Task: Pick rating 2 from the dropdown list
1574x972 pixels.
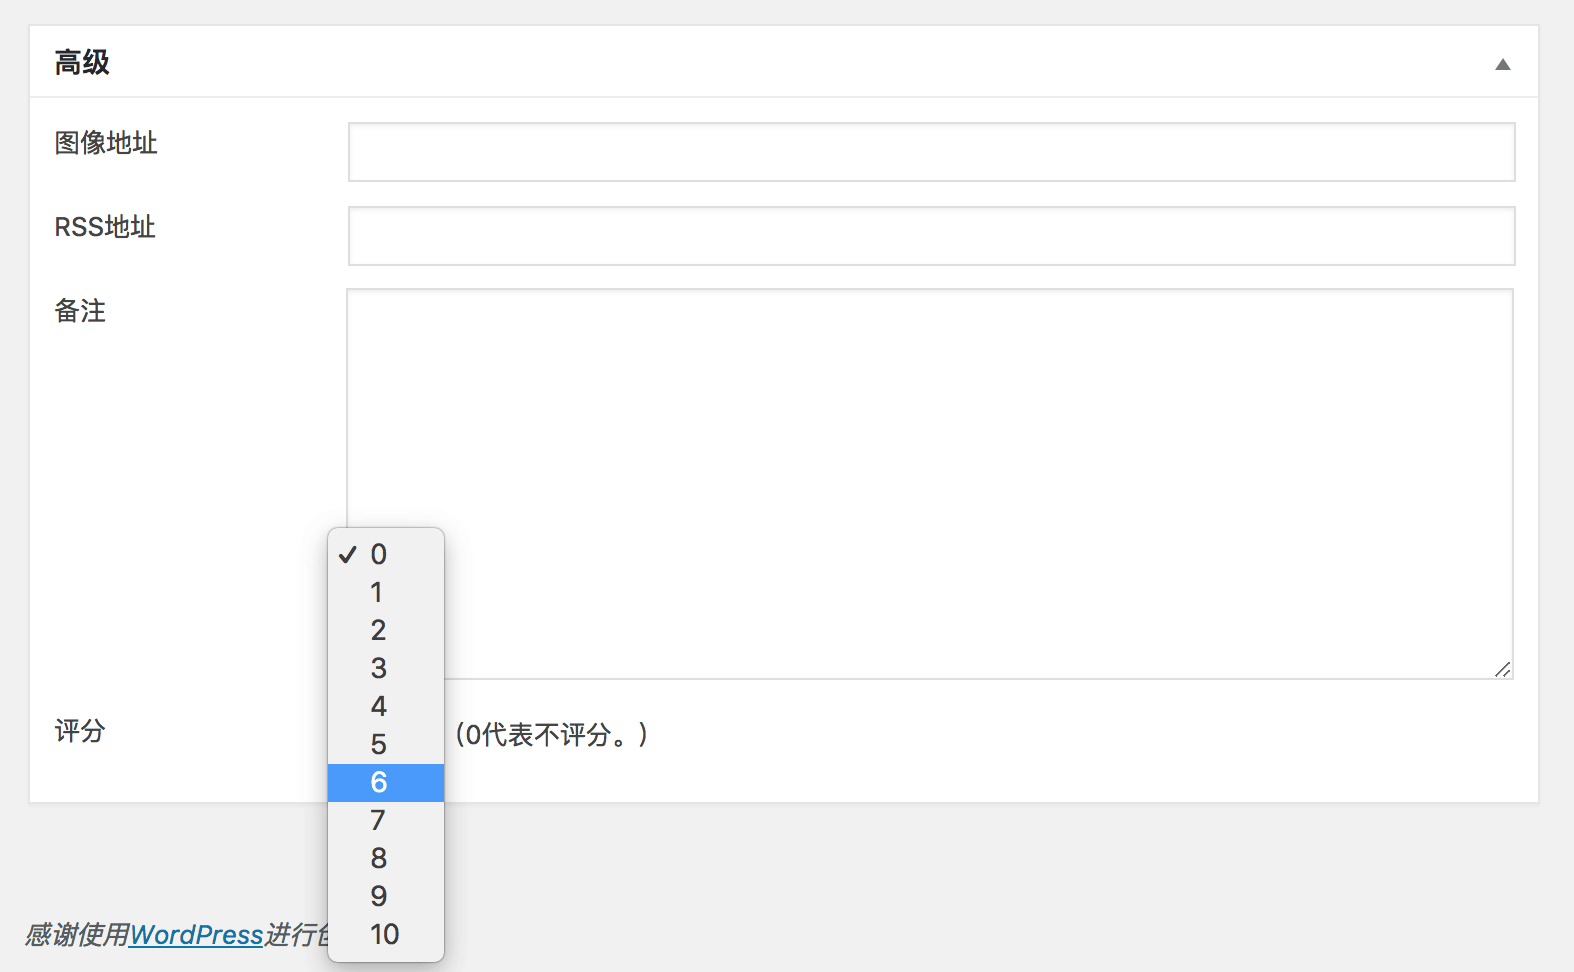Action: click(386, 630)
